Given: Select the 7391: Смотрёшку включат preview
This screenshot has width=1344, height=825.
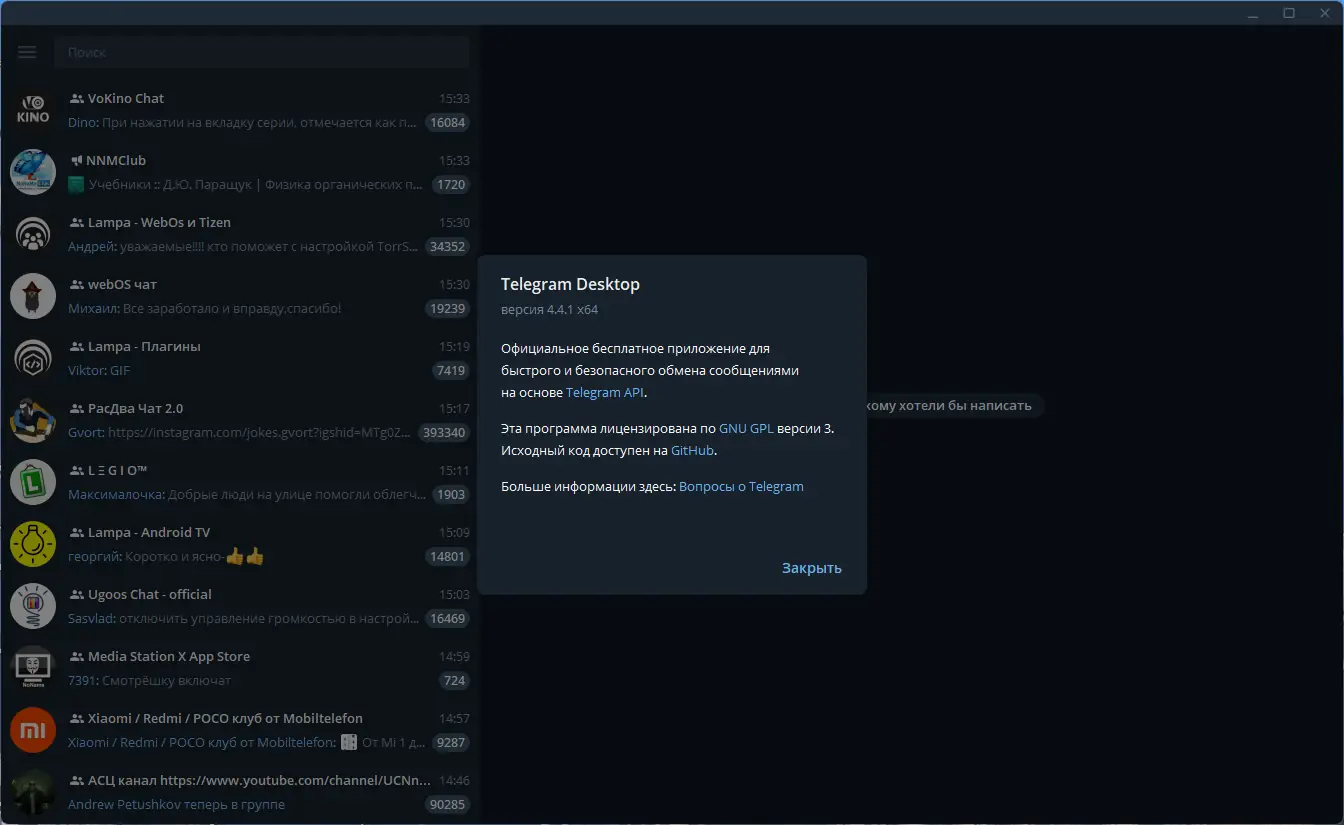Looking at the screenshot, I should click(149, 681).
